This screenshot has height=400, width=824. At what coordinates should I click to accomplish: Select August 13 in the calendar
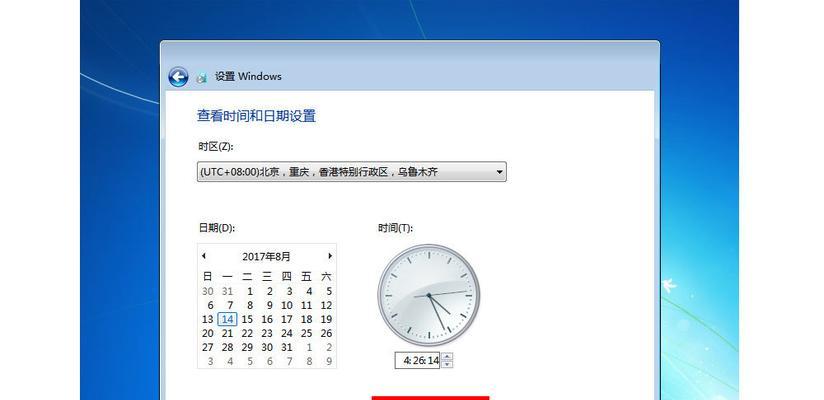click(208, 319)
